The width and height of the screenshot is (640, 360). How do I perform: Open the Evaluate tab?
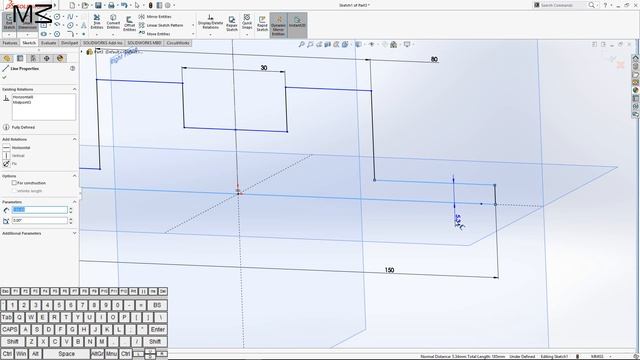click(x=49, y=43)
